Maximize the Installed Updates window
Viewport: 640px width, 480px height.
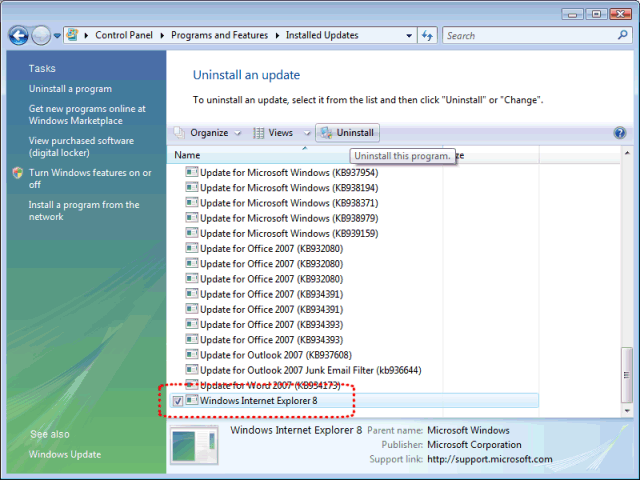596,14
